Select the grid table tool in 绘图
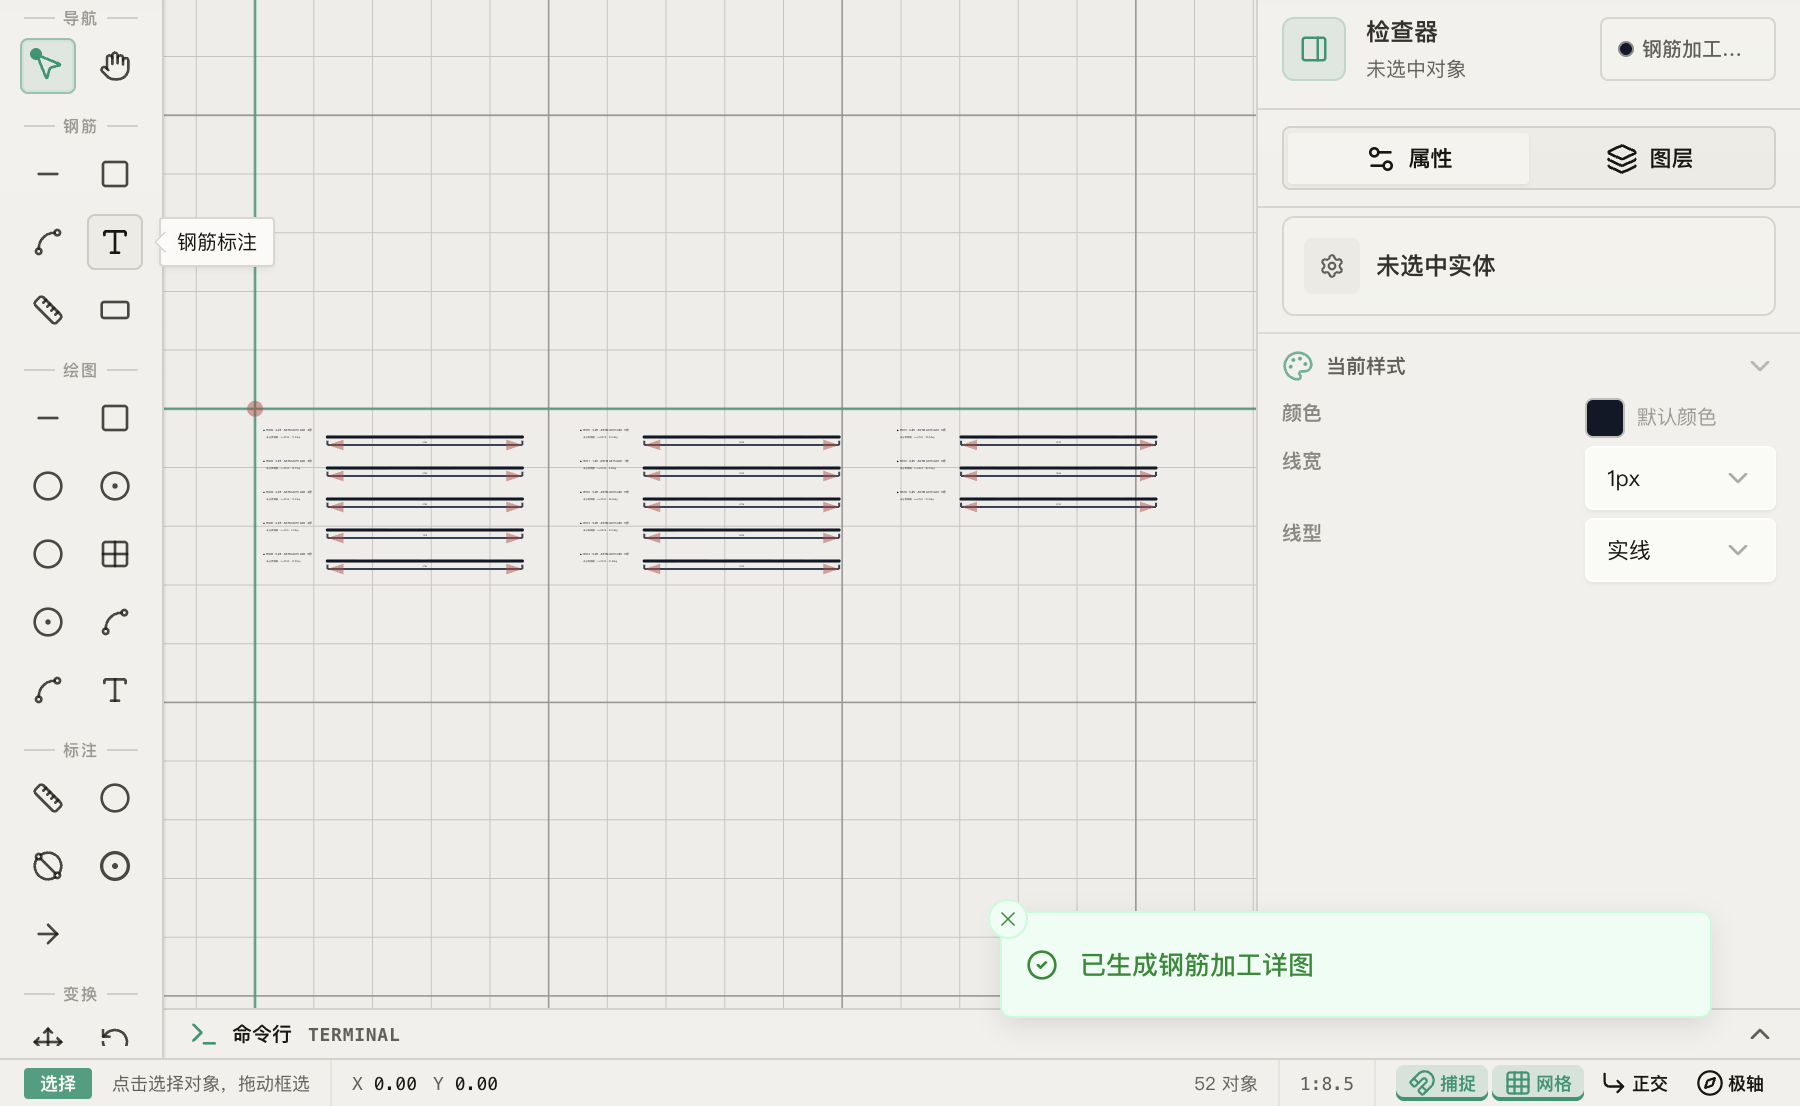Image resolution: width=1800 pixels, height=1106 pixels. tap(115, 554)
